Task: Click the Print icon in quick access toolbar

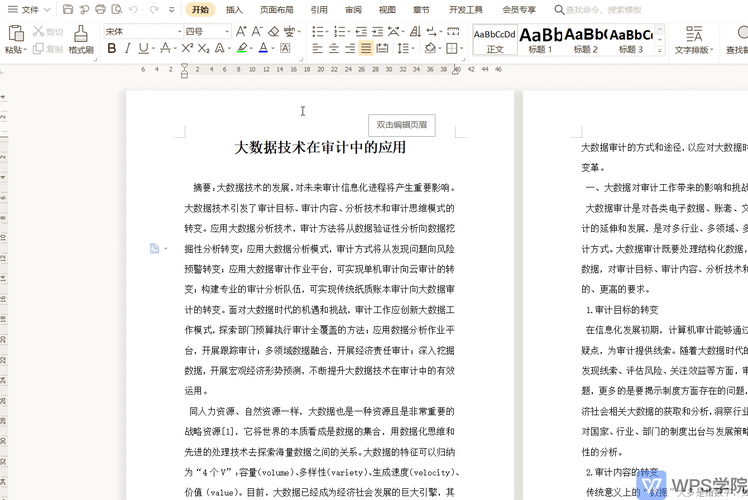Action: click(100, 9)
